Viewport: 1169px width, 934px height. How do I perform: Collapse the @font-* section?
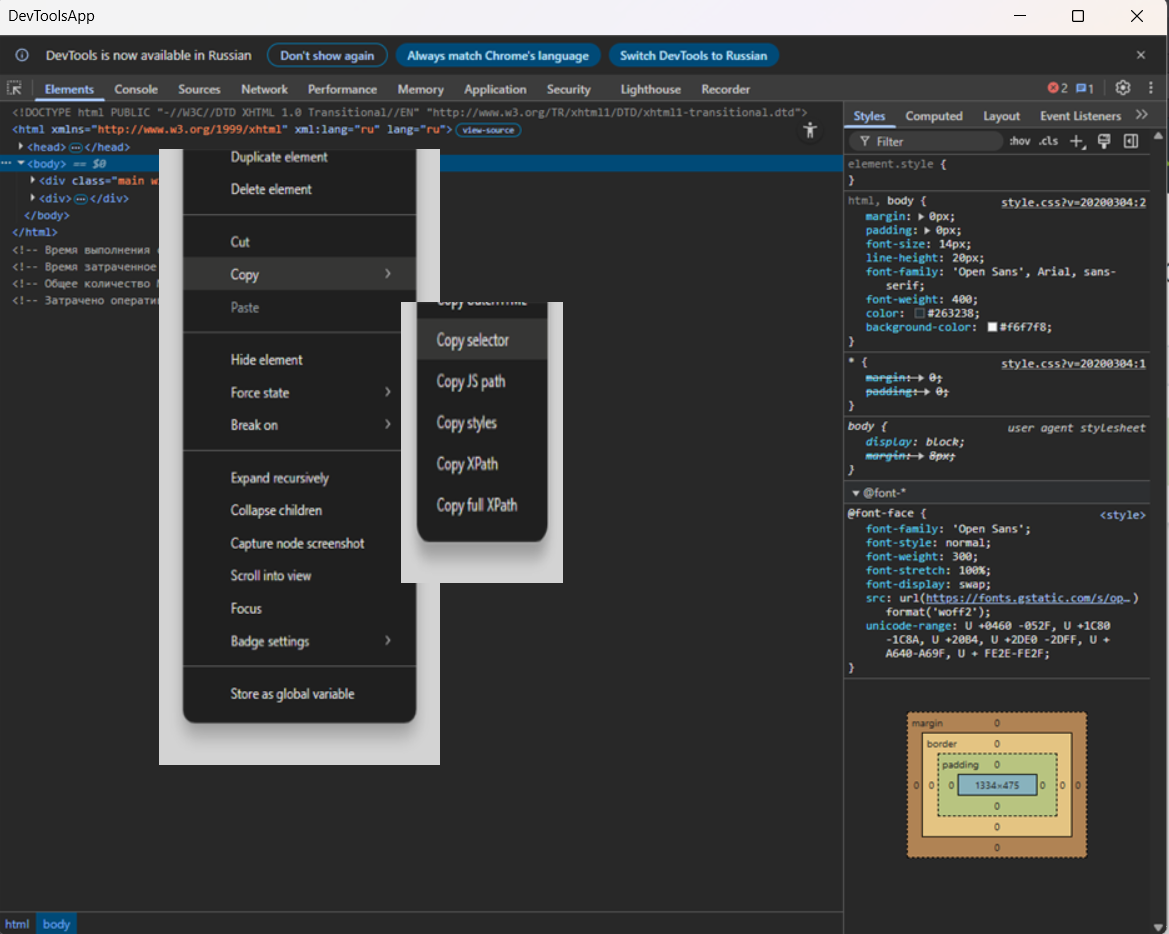tap(856, 493)
